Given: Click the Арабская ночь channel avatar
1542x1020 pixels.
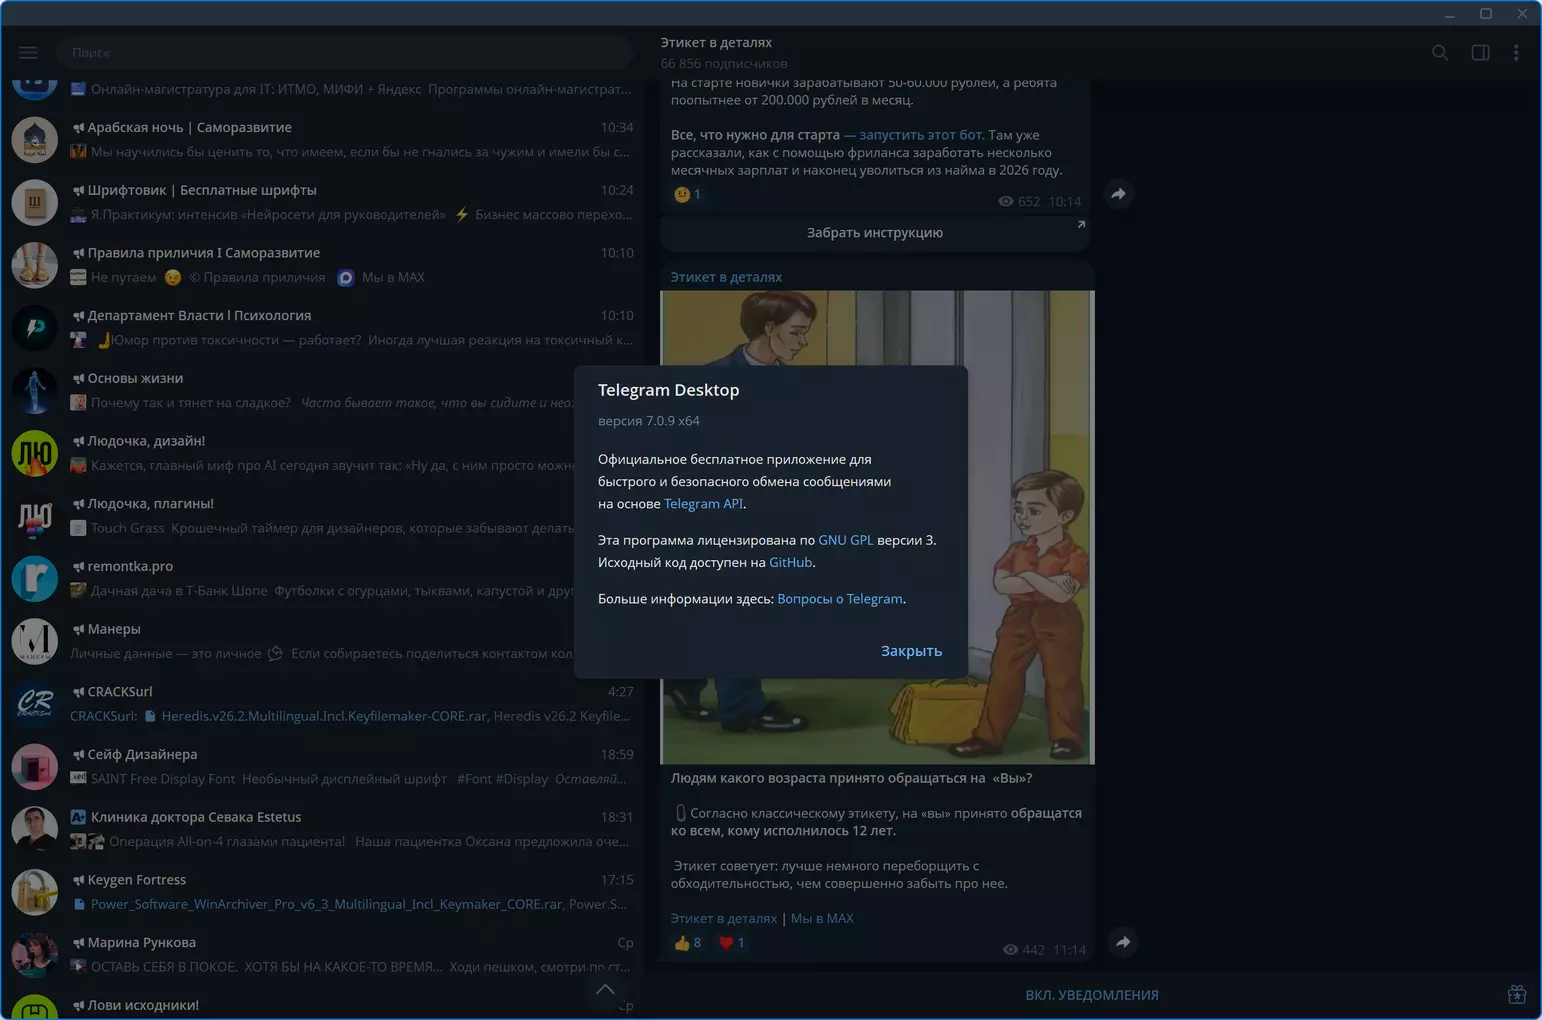Looking at the screenshot, I should point(35,140).
